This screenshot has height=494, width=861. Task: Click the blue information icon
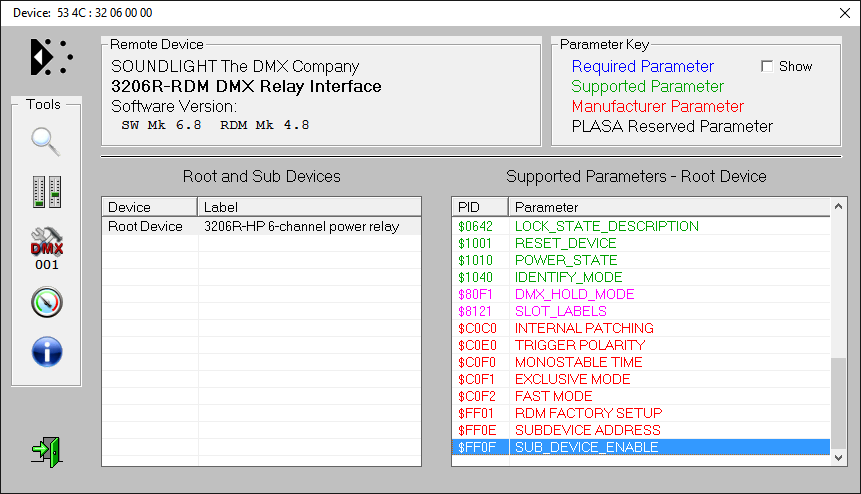tap(46, 351)
